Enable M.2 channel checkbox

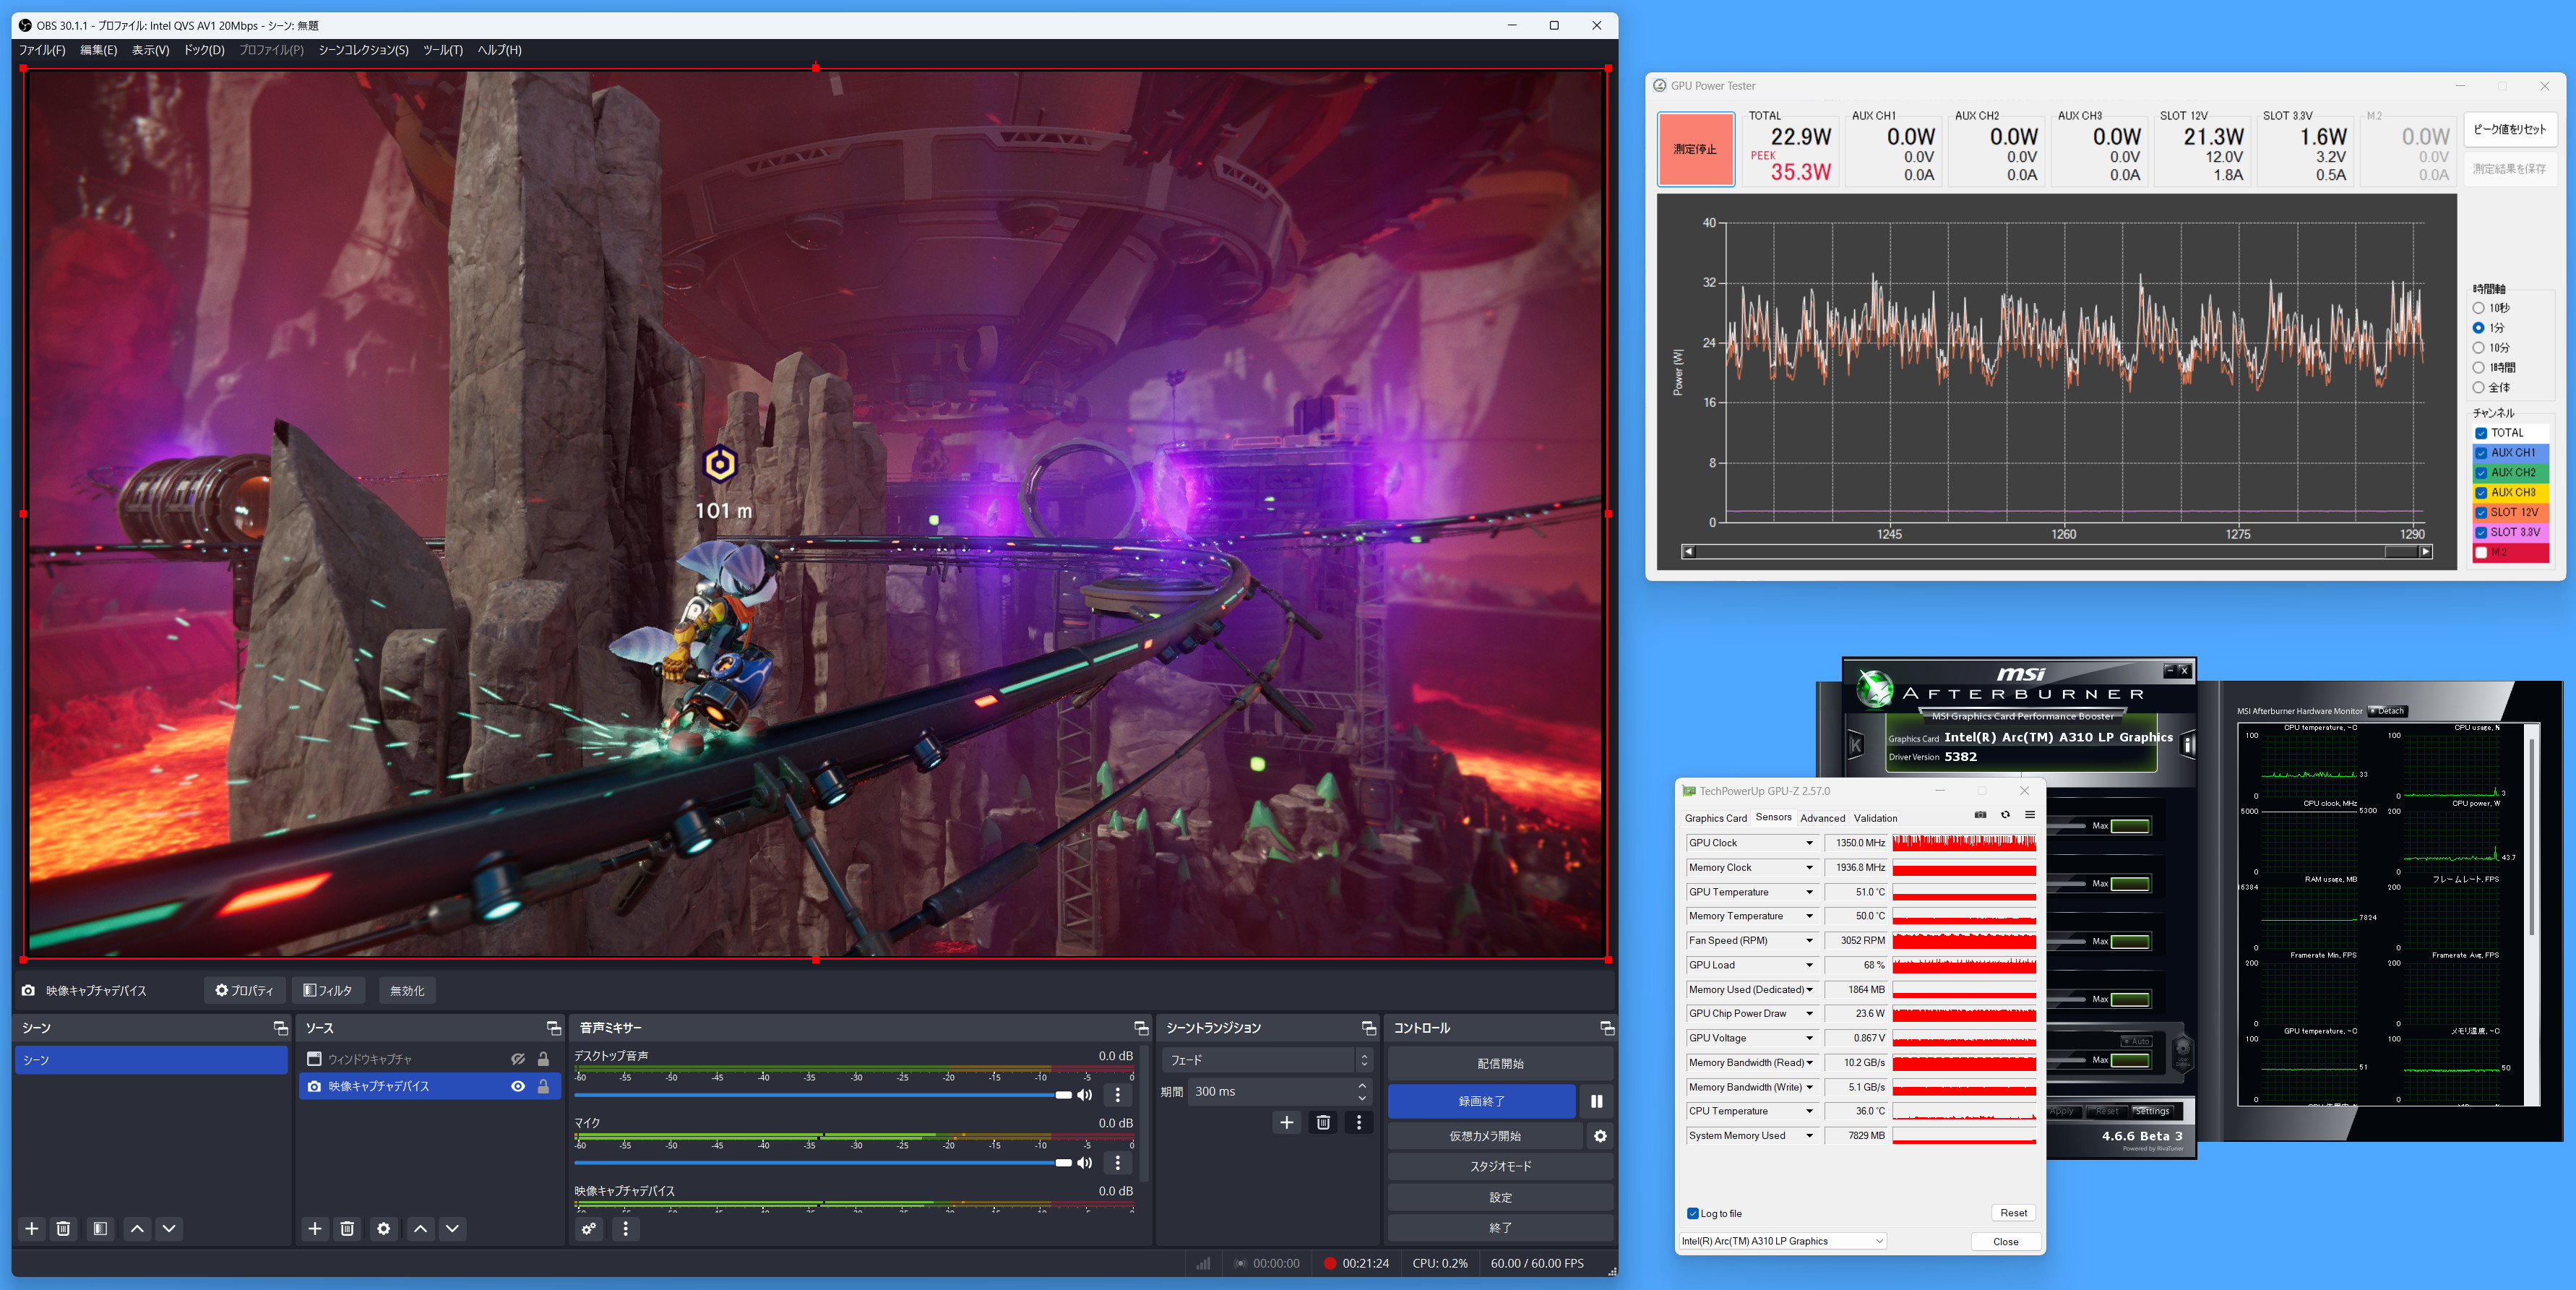[2481, 552]
